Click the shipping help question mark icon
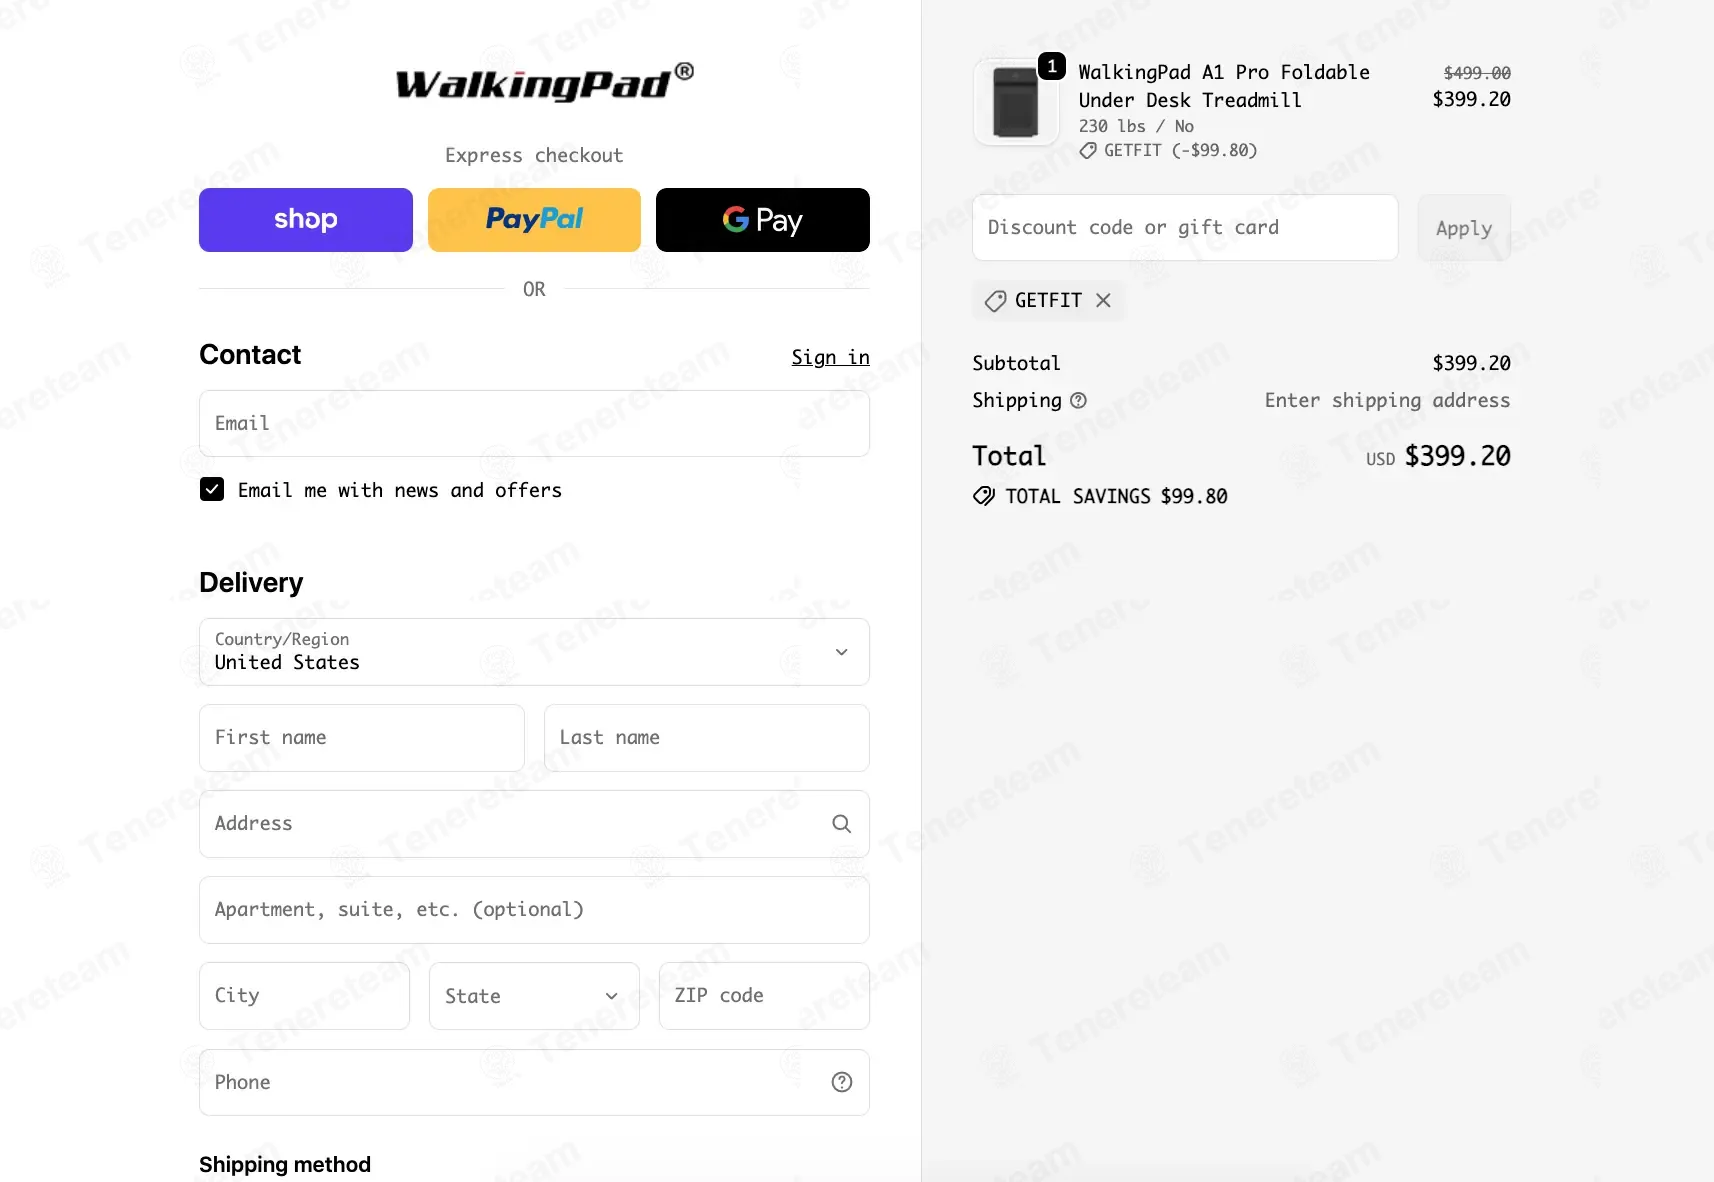This screenshot has height=1182, width=1714. click(1078, 400)
